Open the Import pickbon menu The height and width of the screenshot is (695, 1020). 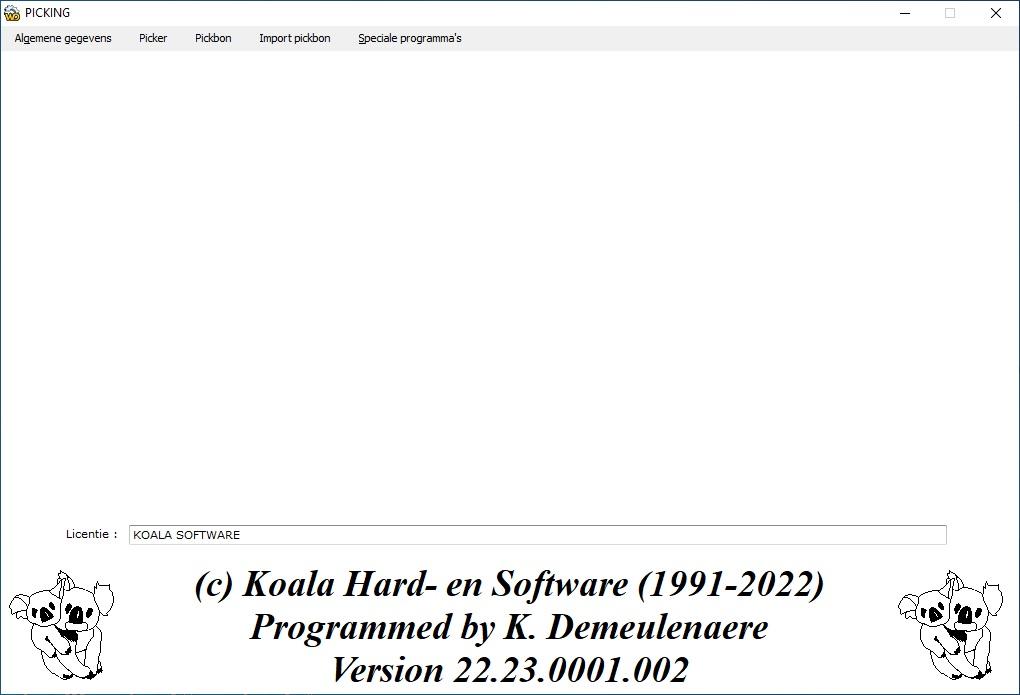[295, 38]
